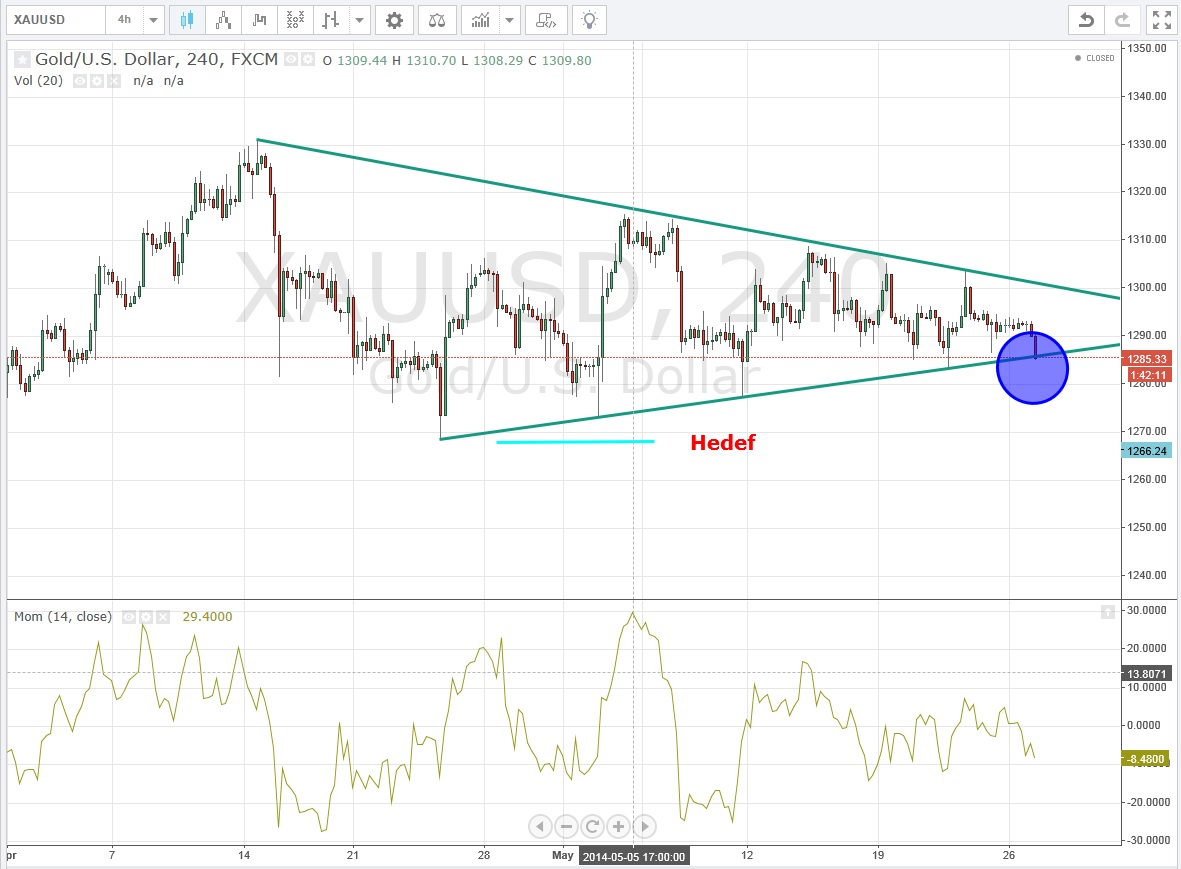Image resolution: width=1181 pixels, height=869 pixels.
Task: Open the compare symbols scales icon
Action: (438, 20)
